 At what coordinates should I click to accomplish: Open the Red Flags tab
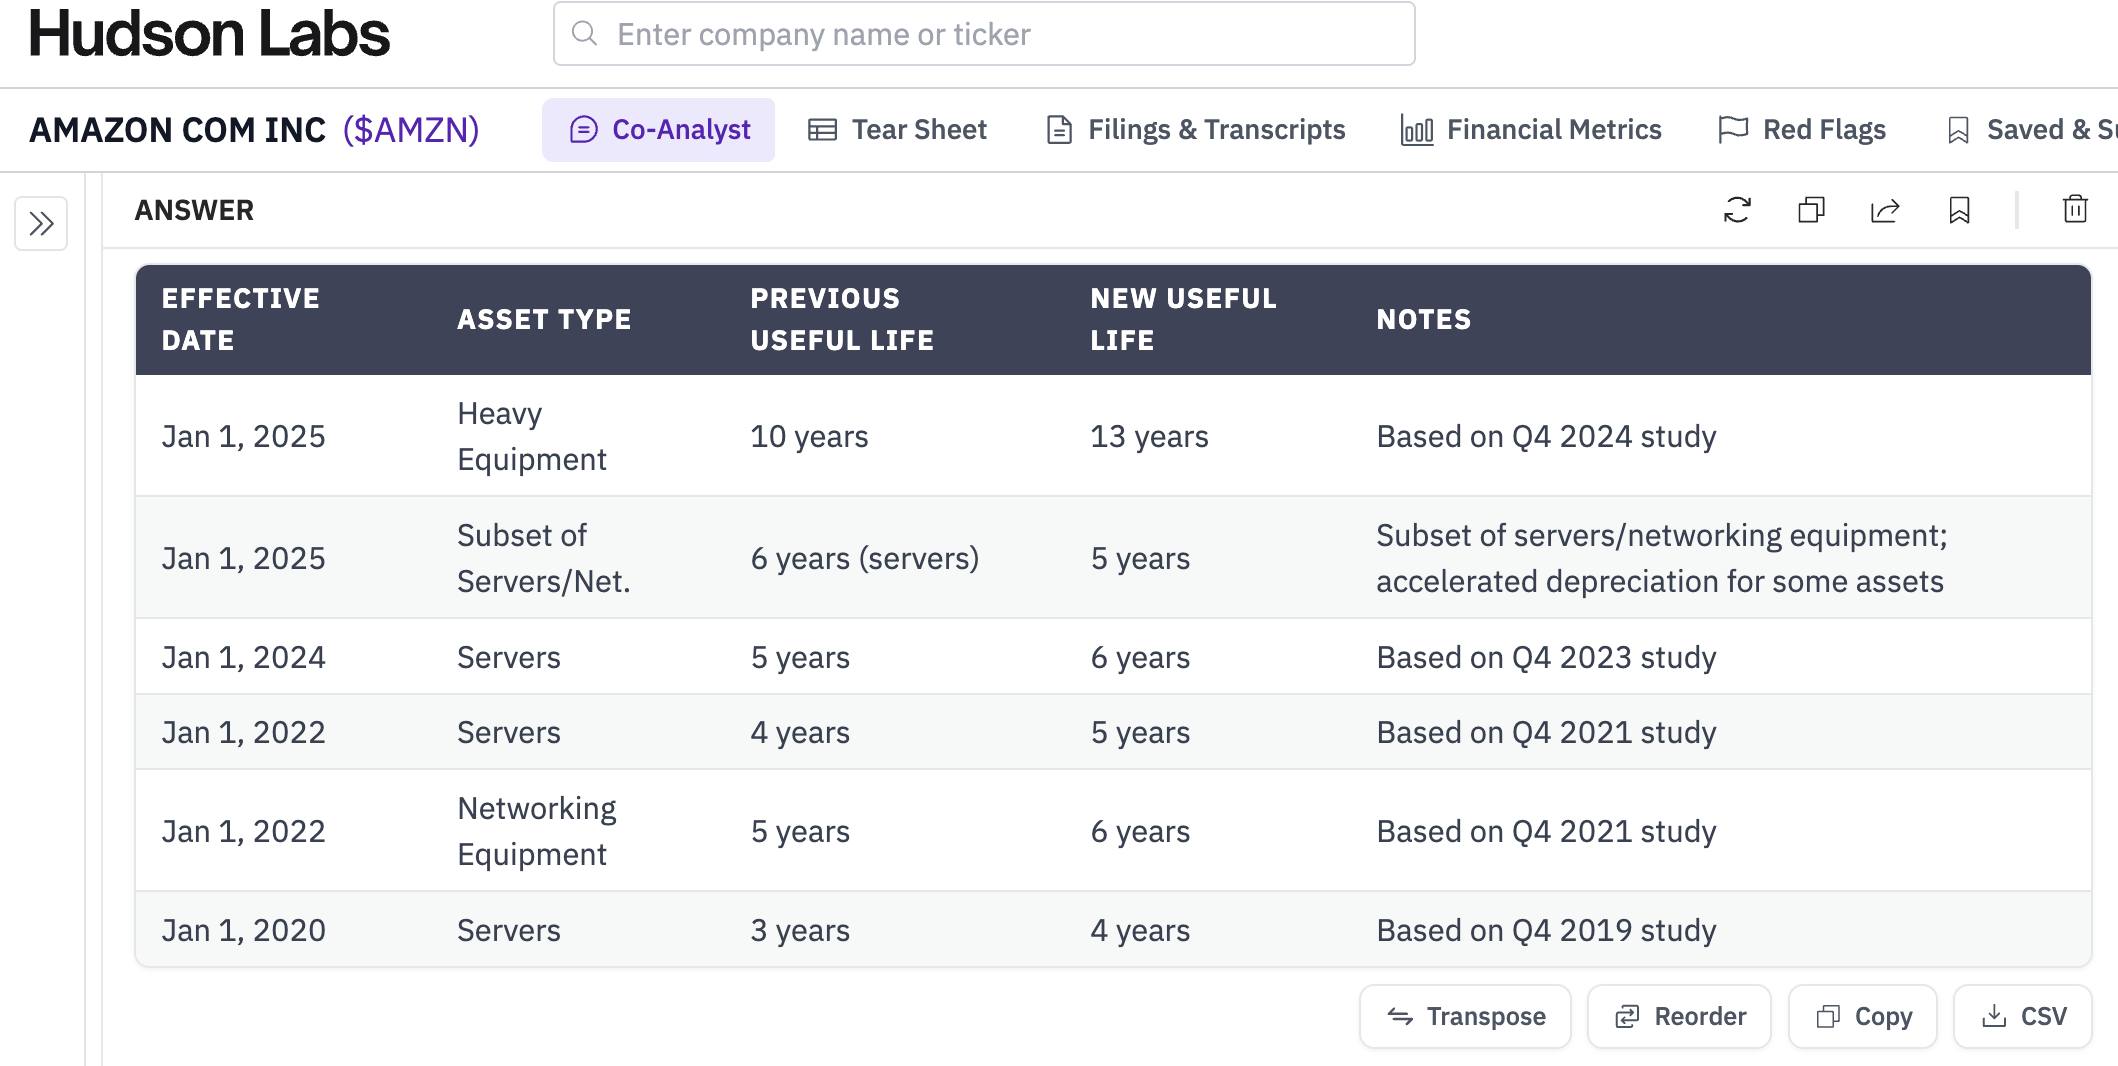coord(1802,130)
